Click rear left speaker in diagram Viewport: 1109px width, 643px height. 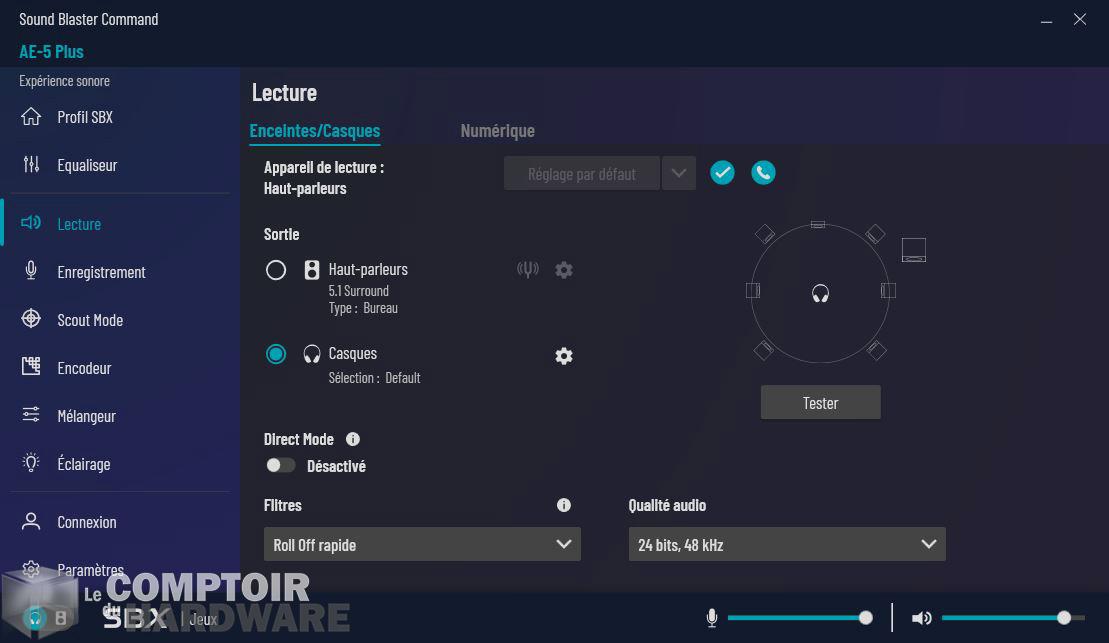[764, 349]
